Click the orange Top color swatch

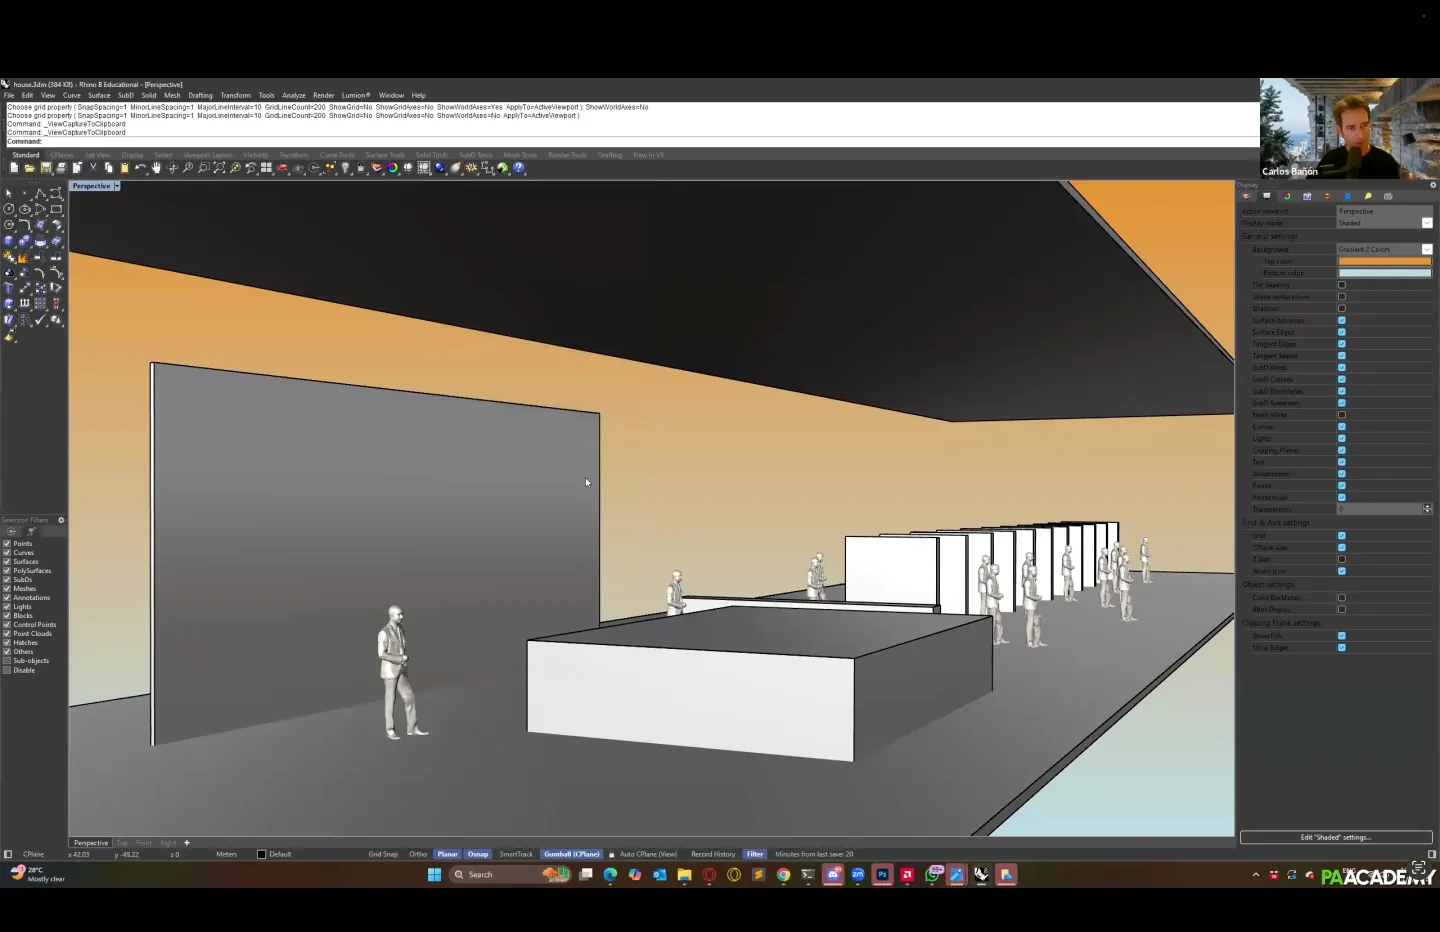[x=1384, y=261]
